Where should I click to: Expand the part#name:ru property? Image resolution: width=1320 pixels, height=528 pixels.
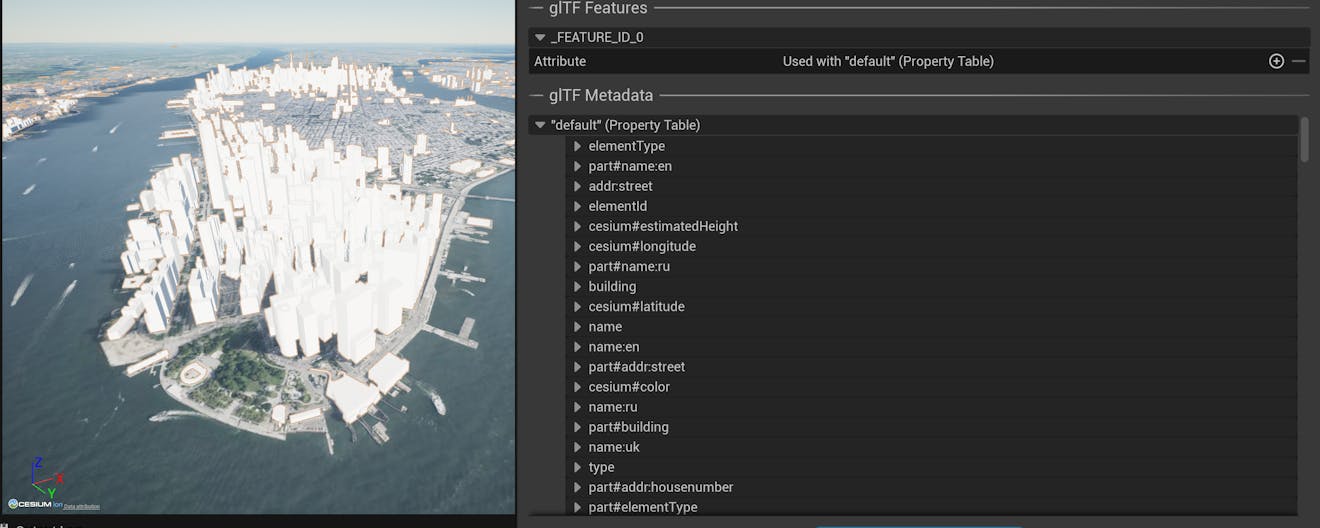point(578,266)
